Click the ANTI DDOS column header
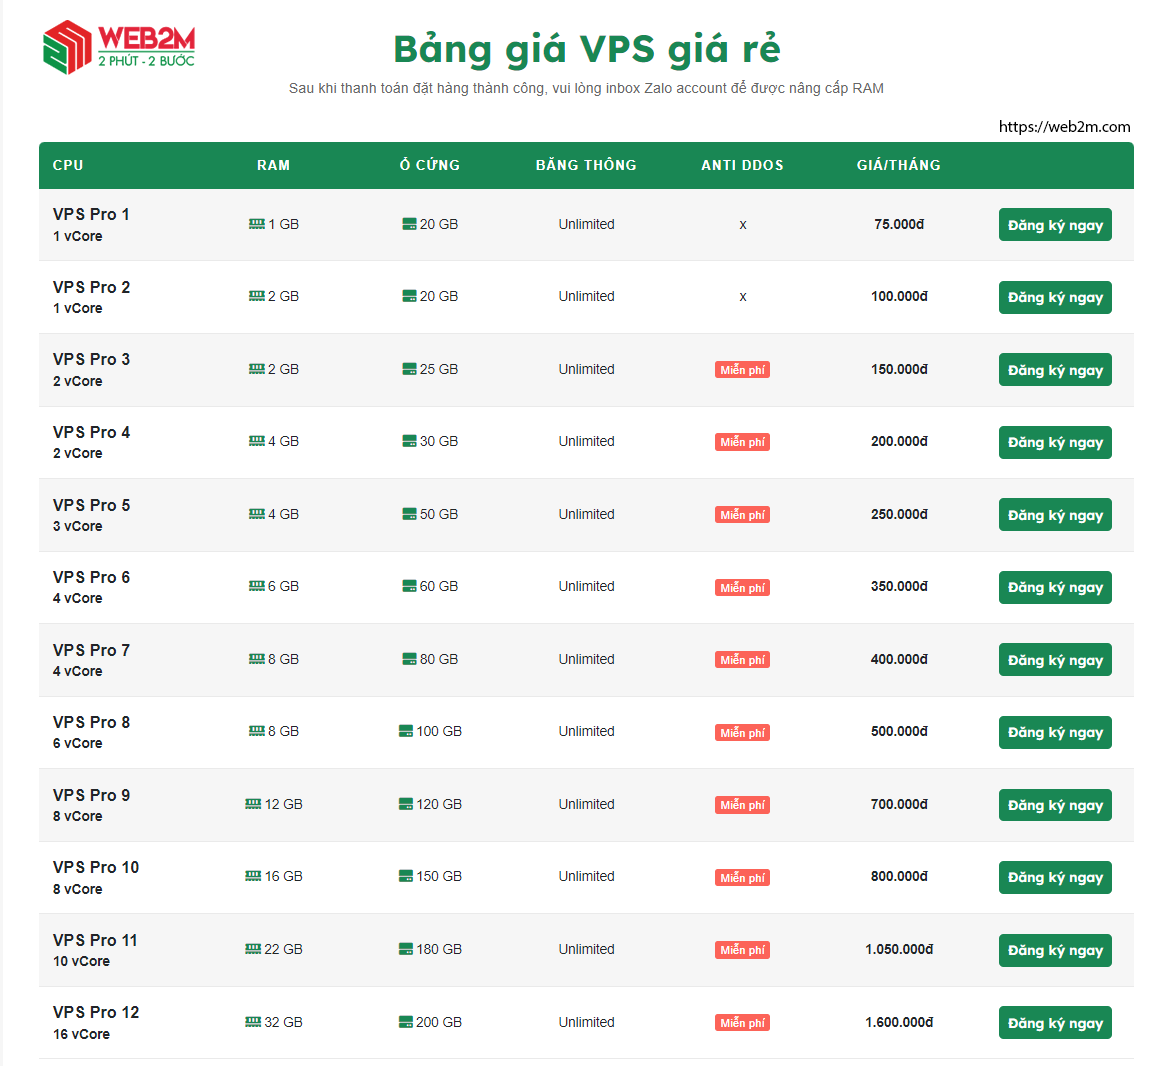Viewport: 1166px width, 1066px height. (x=742, y=165)
